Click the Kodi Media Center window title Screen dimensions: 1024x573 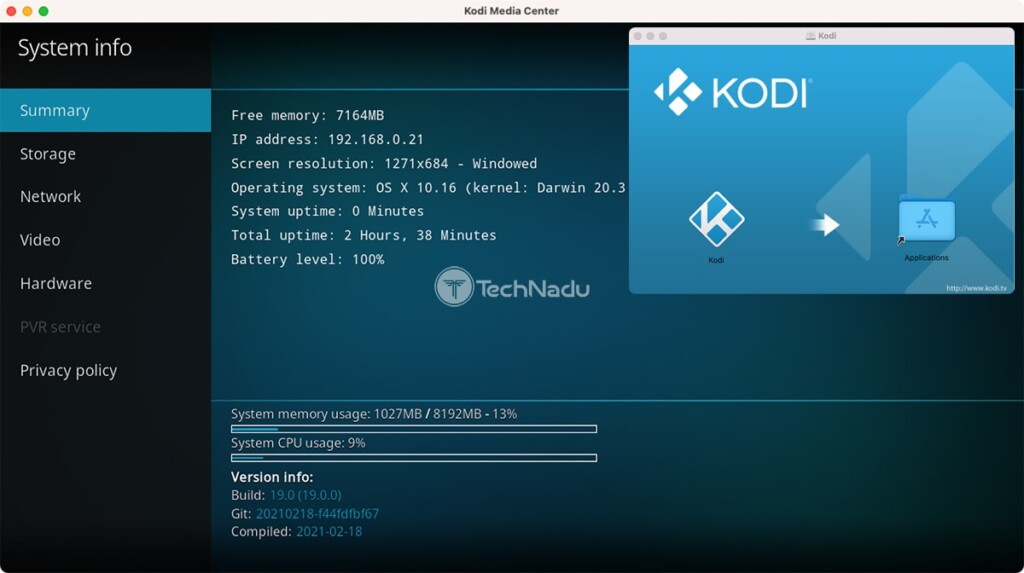pos(511,11)
